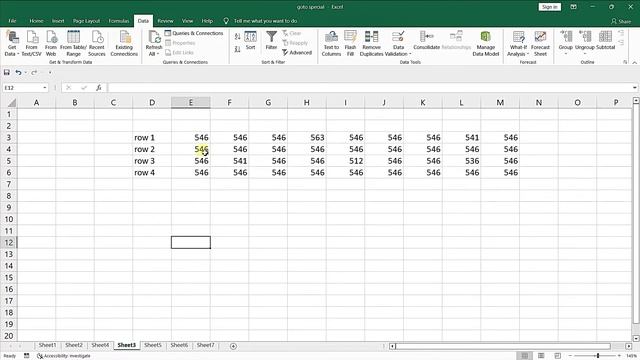Click Remove Duplicates

click(371, 43)
